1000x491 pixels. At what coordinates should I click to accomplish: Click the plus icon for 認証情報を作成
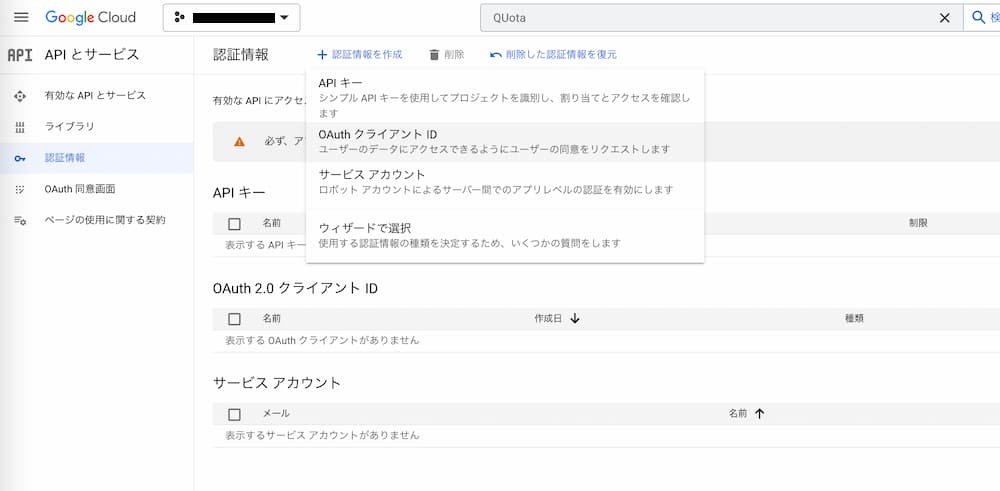coord(322,55)
